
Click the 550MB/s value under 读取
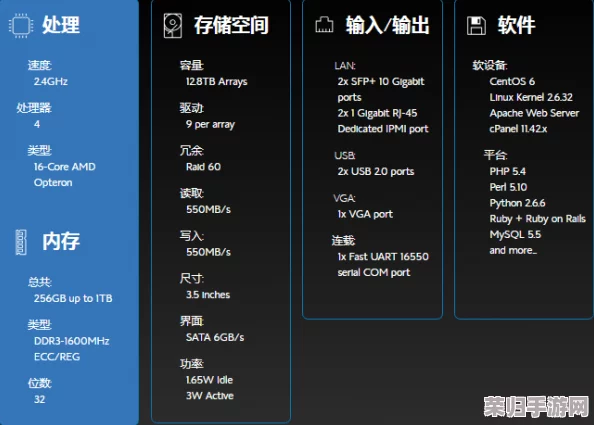[x=208, y=209]
